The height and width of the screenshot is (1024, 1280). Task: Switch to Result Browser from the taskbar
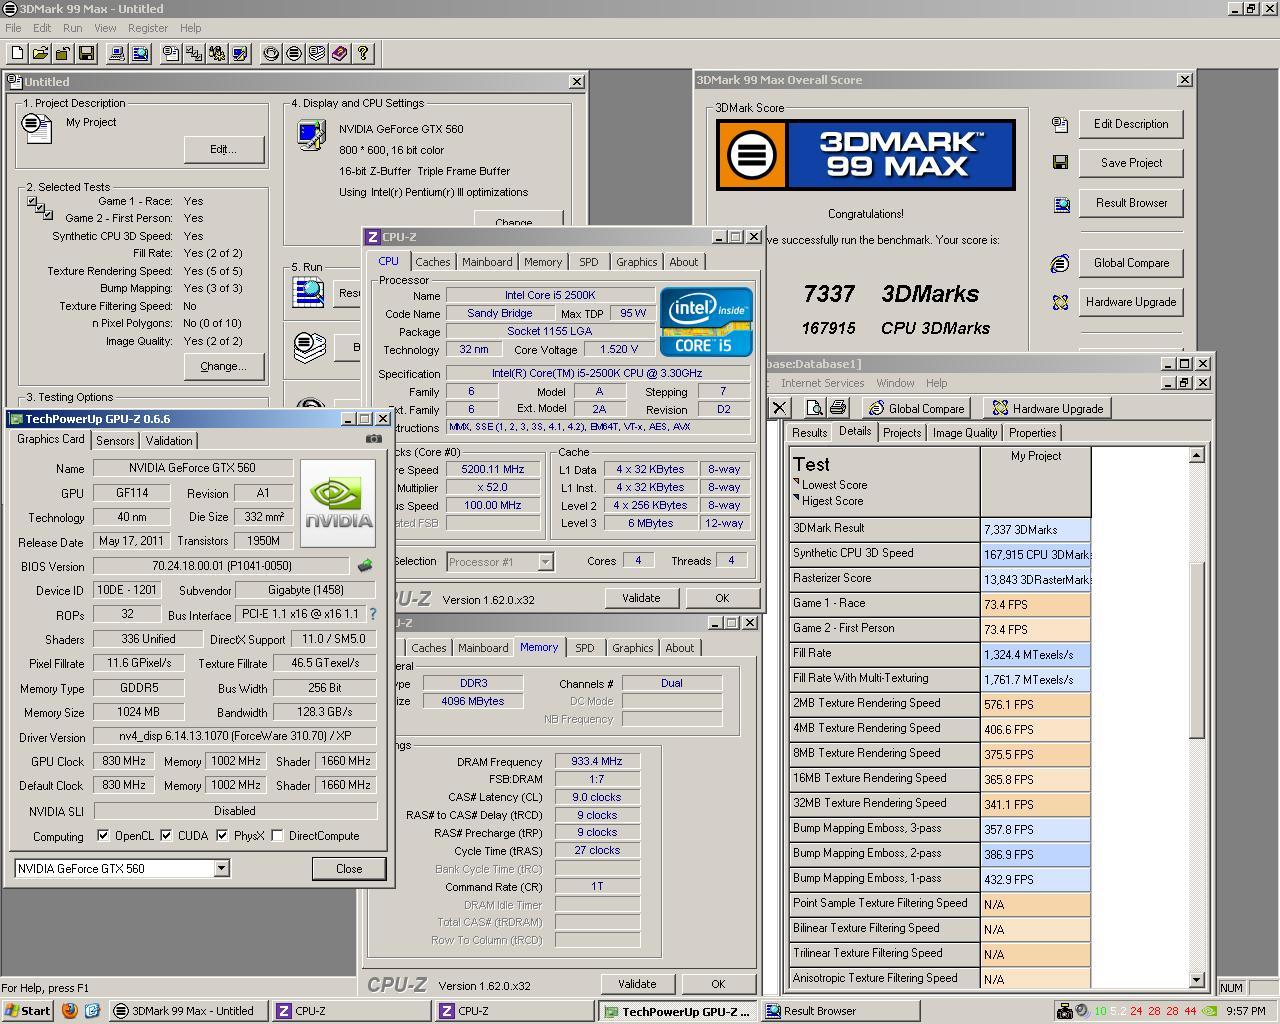(x=842, y=1011)
